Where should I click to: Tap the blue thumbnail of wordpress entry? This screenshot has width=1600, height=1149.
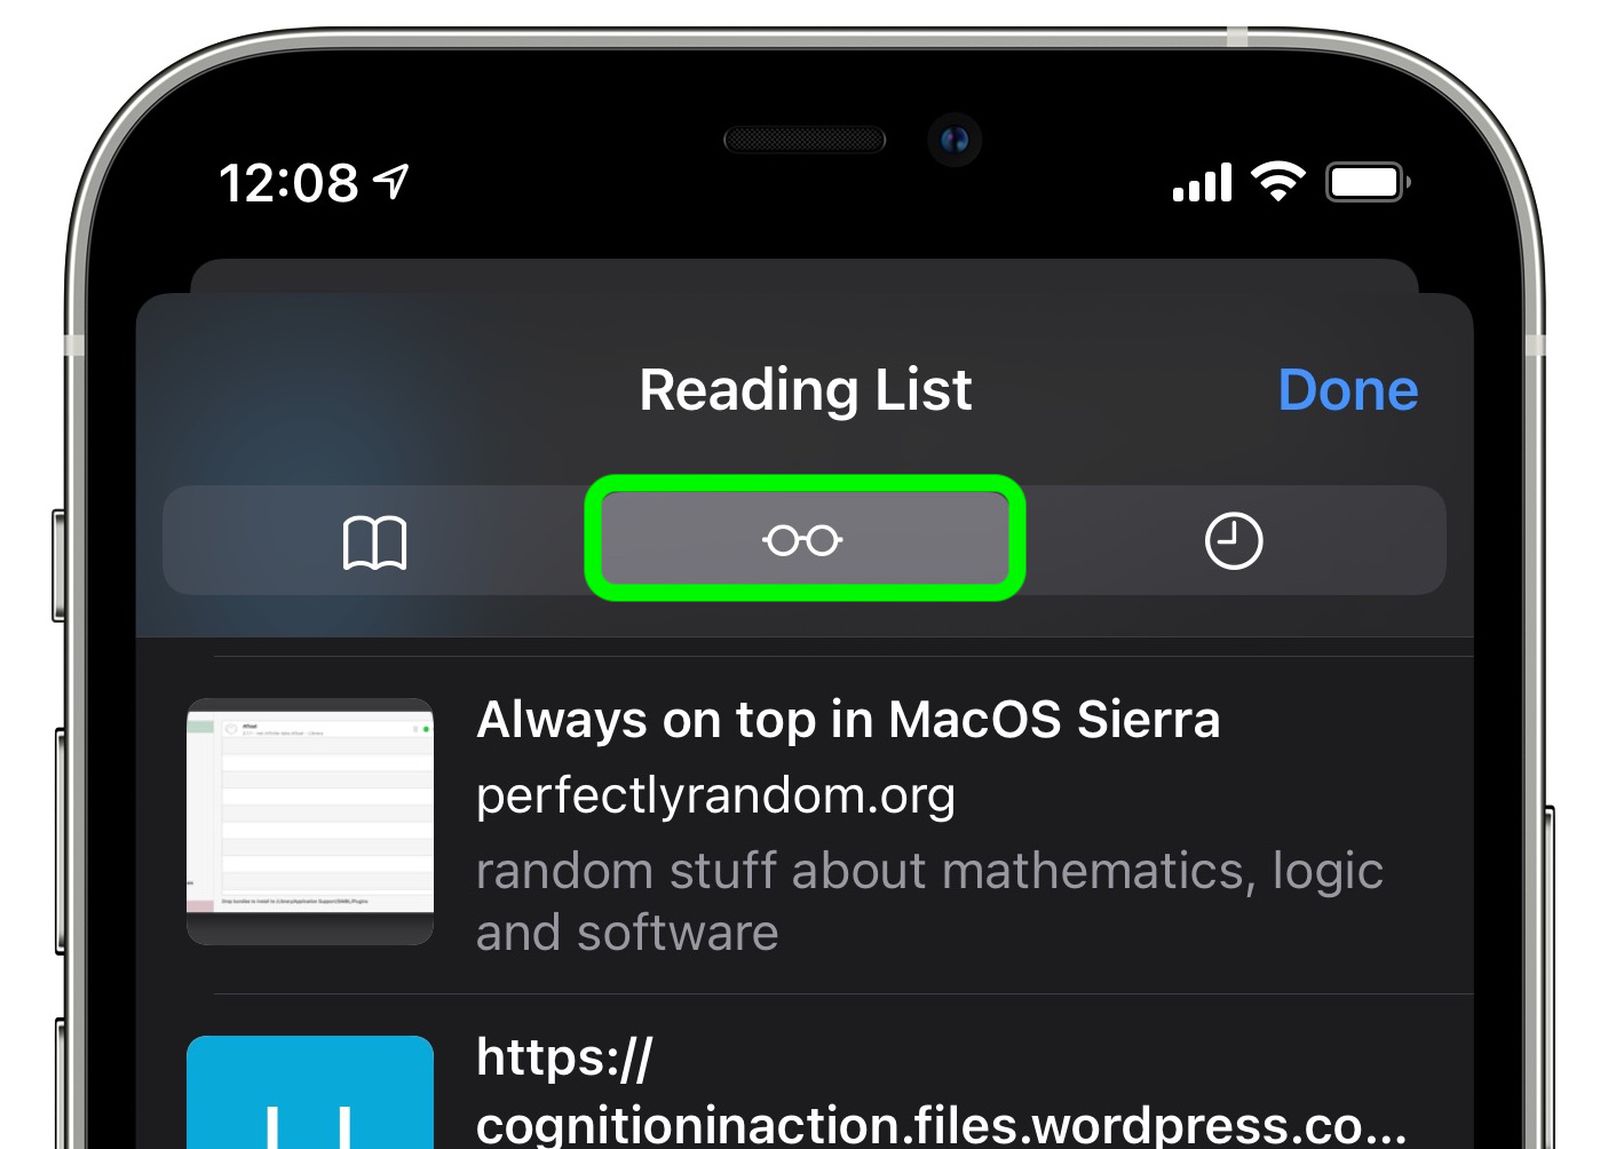[x=310, y=1092]
